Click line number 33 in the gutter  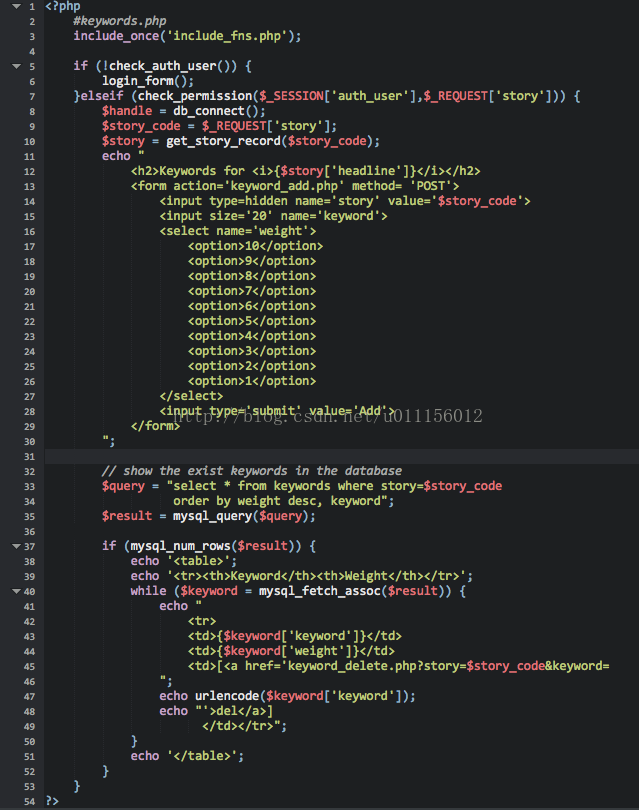tap(29, 487)
